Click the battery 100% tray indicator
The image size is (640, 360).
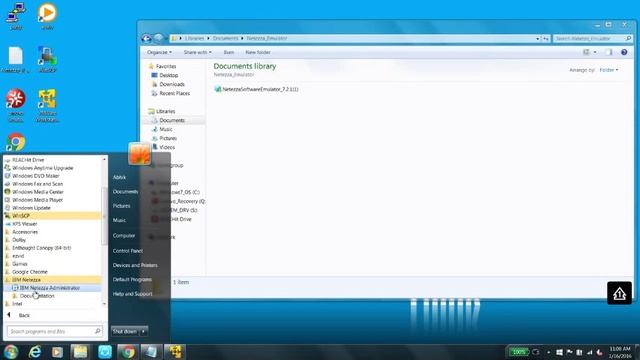(x=518, y=352)
